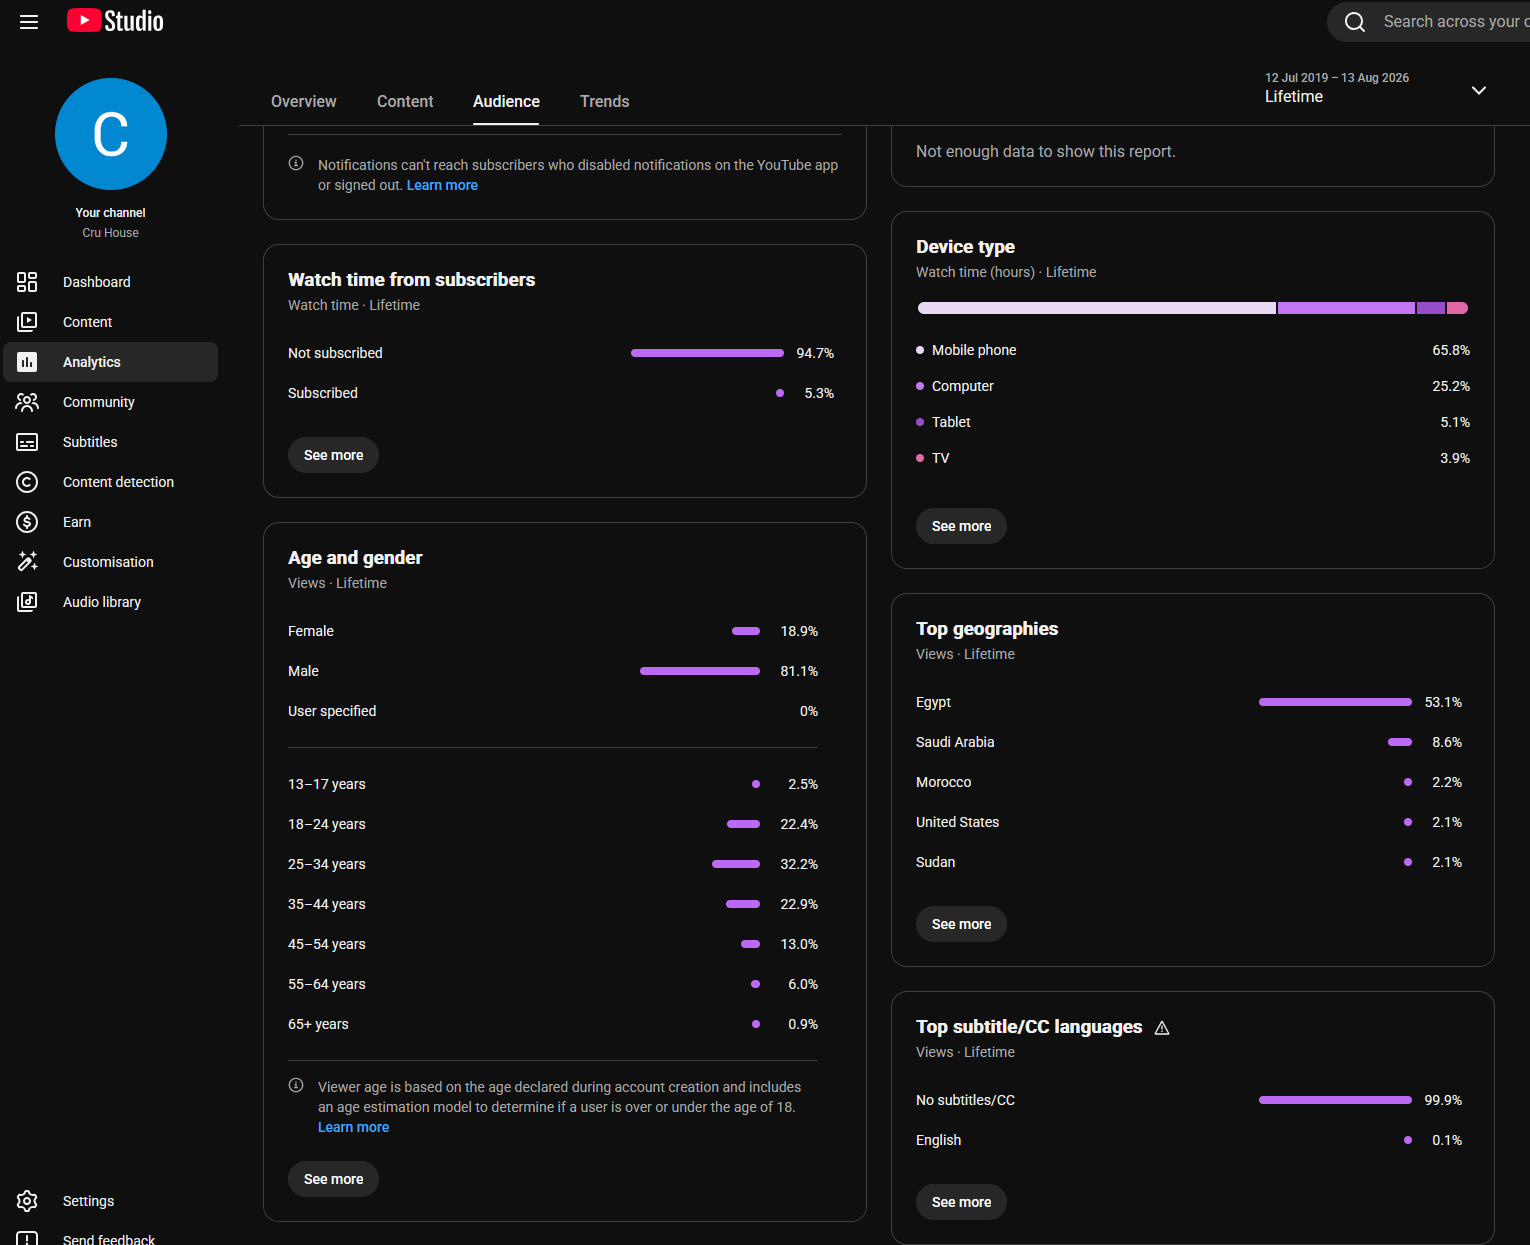Open the Customisation magic wand icon
The height and width of the screenshot is (1245, 1530).
click(x=27, y=562)
